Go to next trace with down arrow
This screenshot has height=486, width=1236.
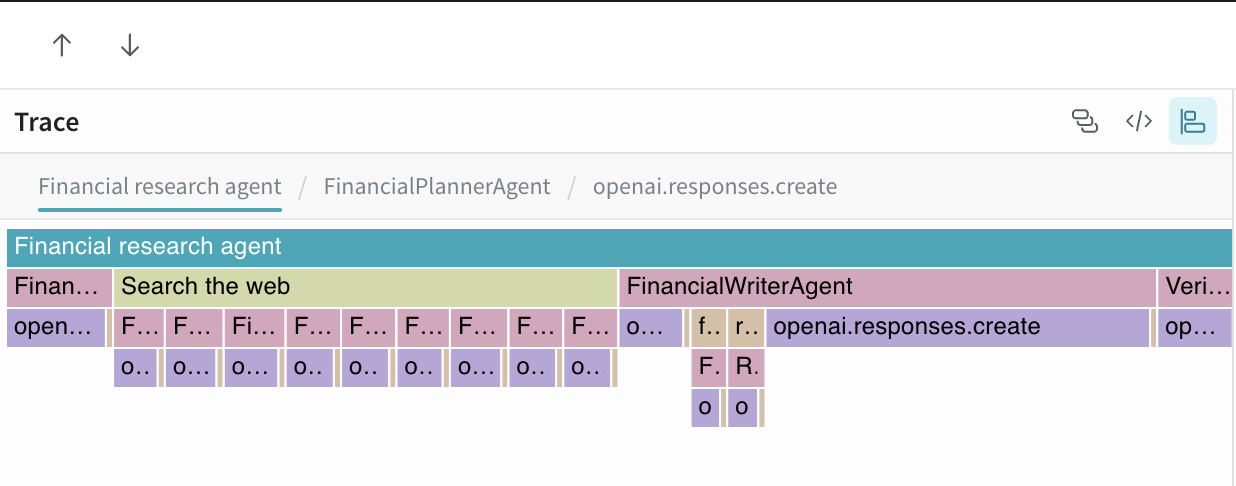pos(130,45)
